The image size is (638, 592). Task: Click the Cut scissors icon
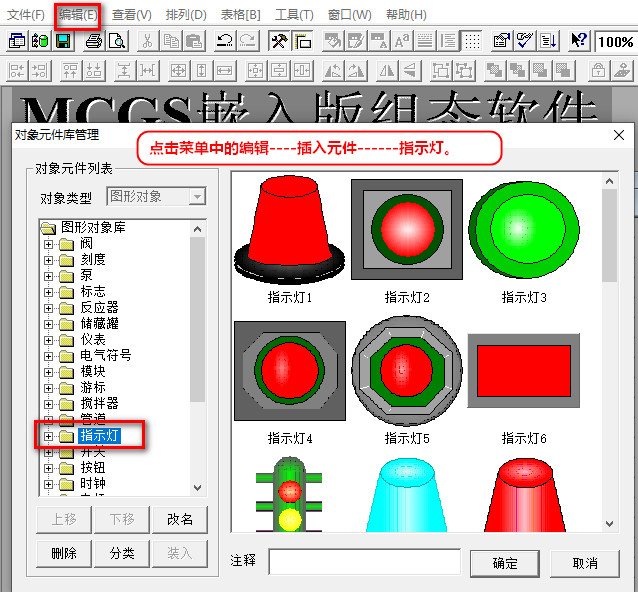[147, 41]
